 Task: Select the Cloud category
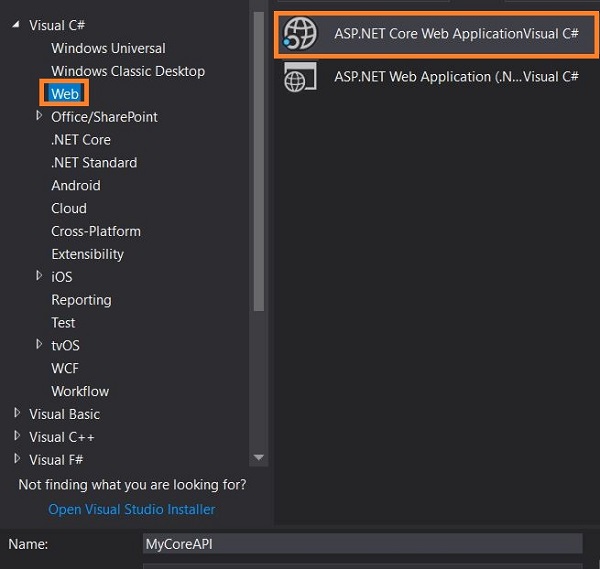pos(69,208)
